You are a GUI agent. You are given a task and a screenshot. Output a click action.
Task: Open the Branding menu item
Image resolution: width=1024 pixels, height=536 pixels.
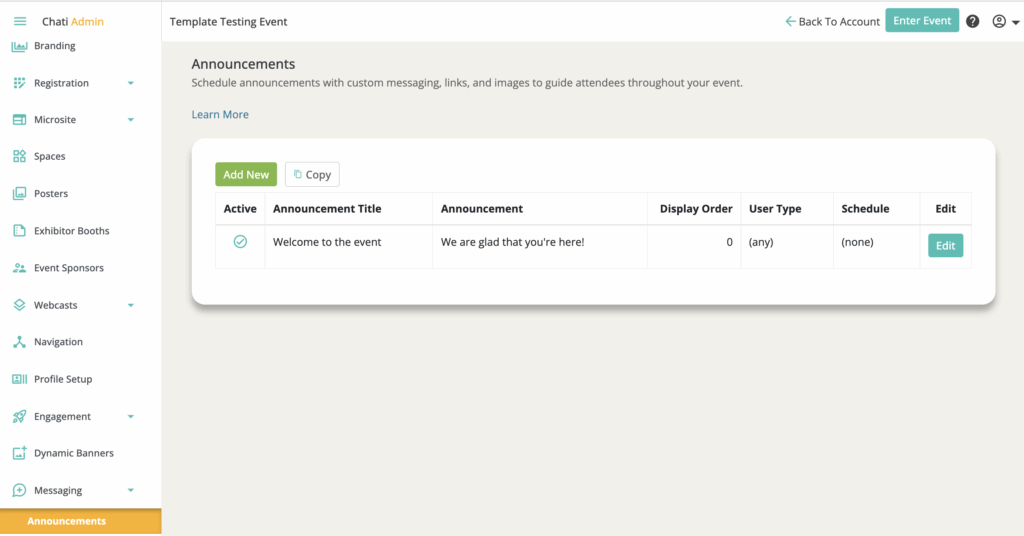(x=54, y=46)
